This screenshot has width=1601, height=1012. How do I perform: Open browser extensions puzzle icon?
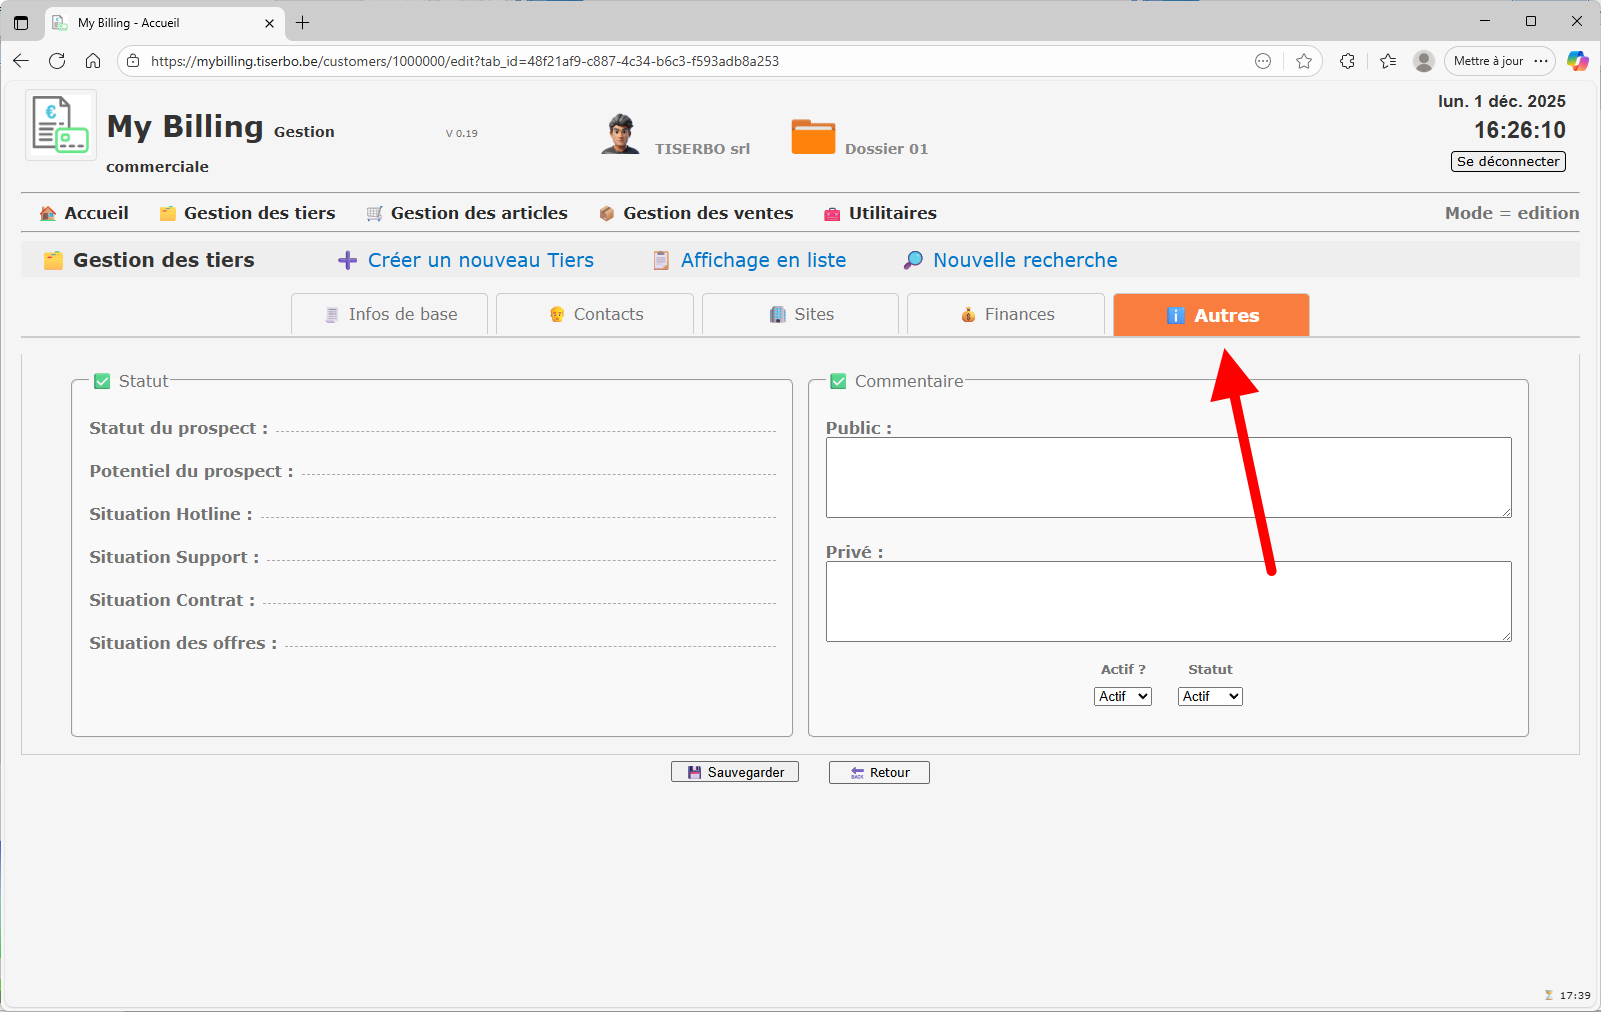(1347, 61)
